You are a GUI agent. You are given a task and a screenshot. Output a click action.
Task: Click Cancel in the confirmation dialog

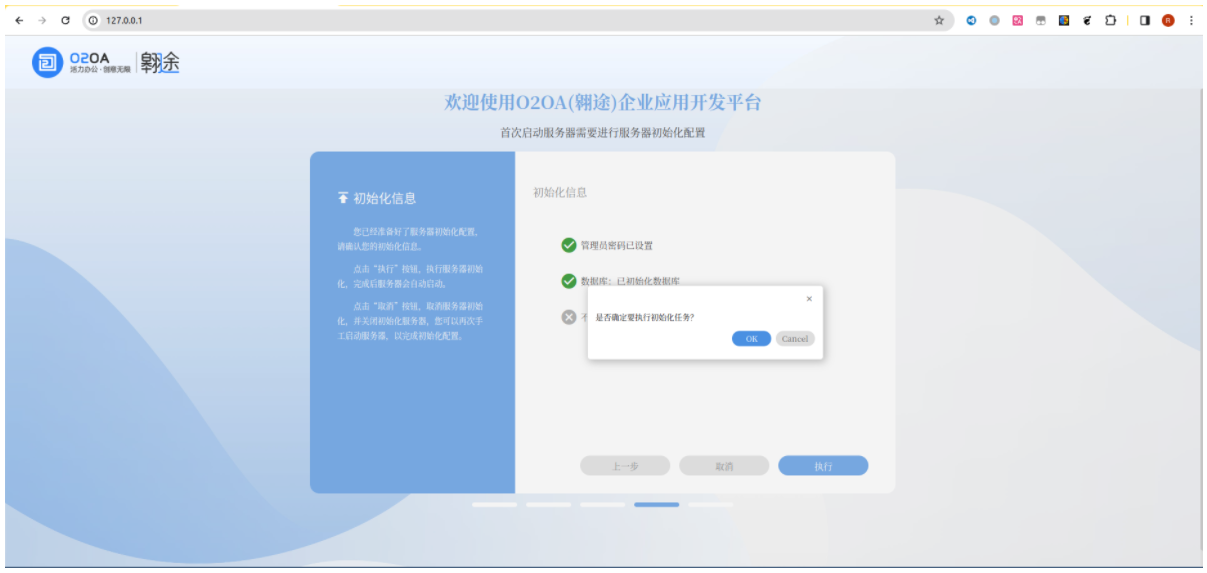click(x=795, y=339)
